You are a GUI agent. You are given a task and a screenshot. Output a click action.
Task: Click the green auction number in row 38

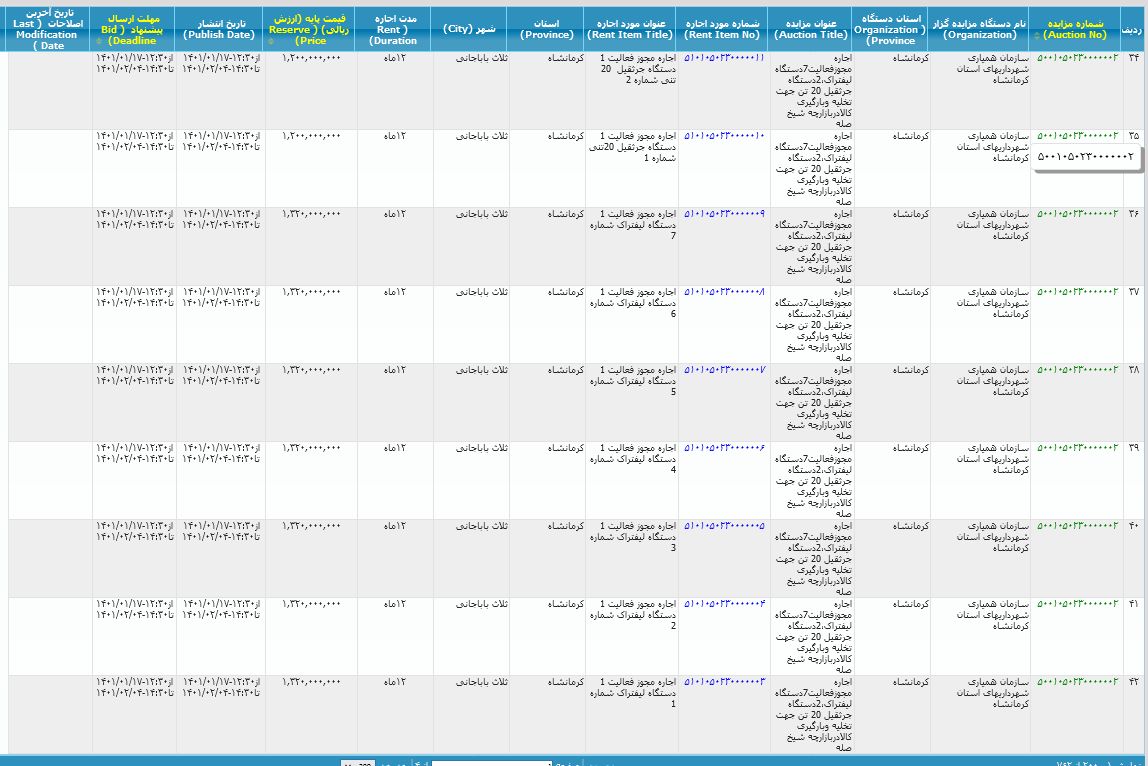(x=1077, y=370)
